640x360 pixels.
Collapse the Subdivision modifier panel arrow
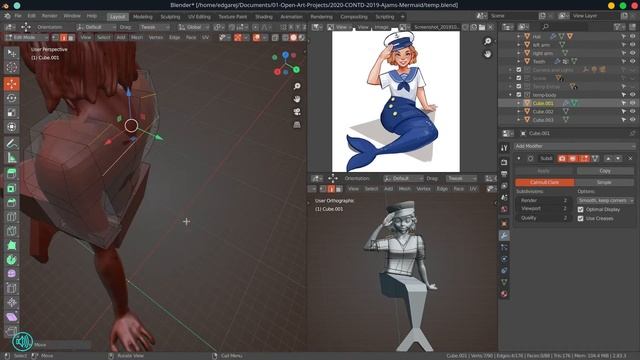click(519, 158)
